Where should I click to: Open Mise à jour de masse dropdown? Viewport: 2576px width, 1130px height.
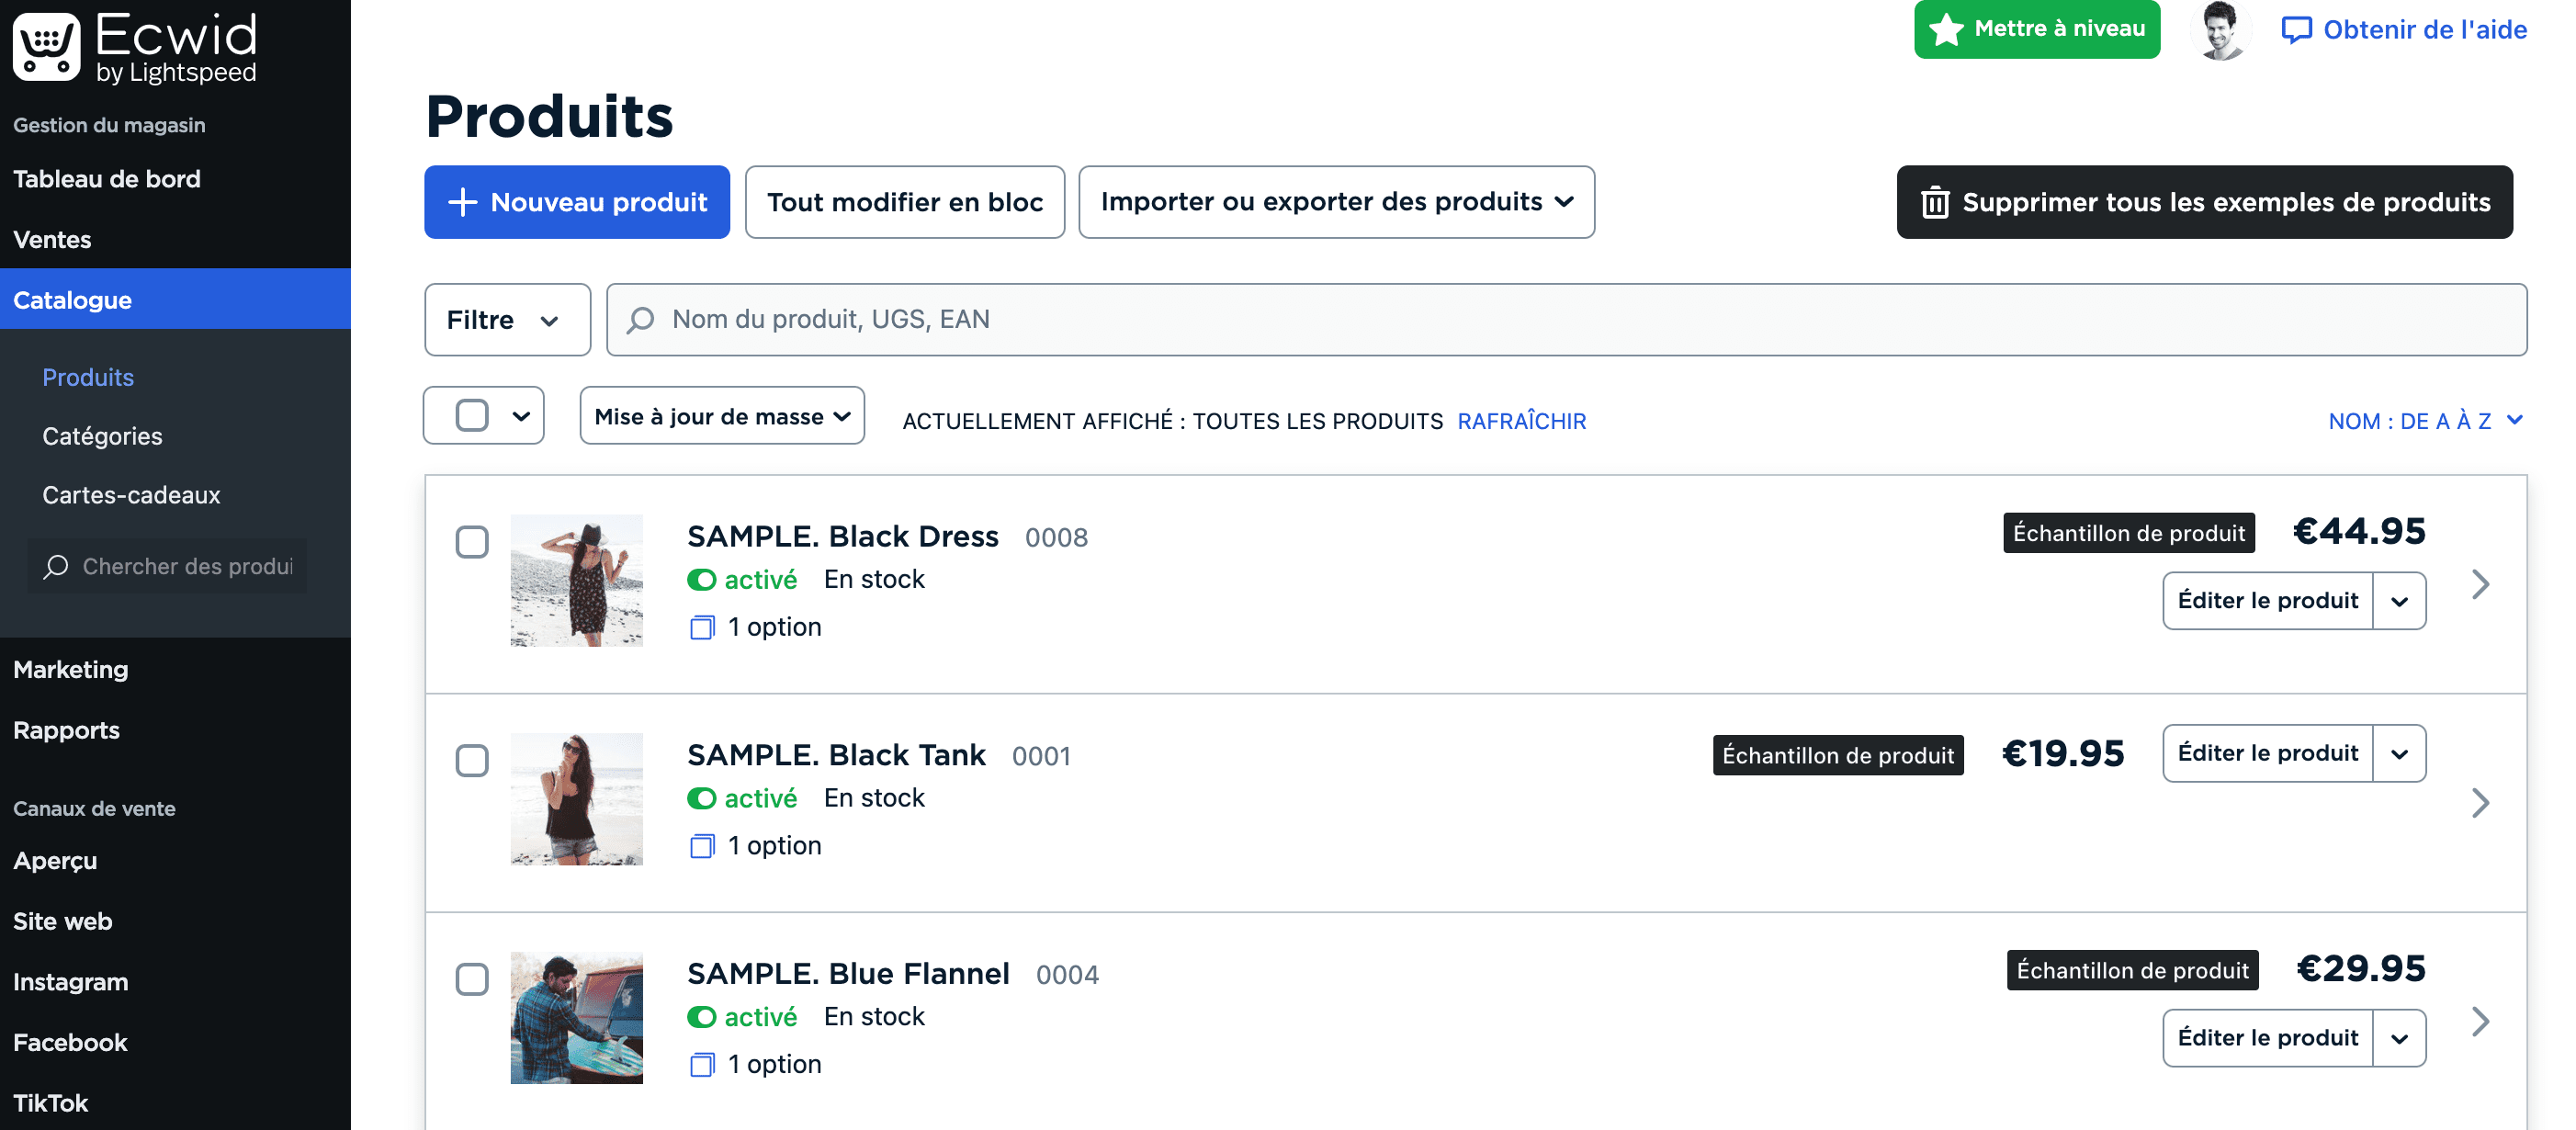722,416
